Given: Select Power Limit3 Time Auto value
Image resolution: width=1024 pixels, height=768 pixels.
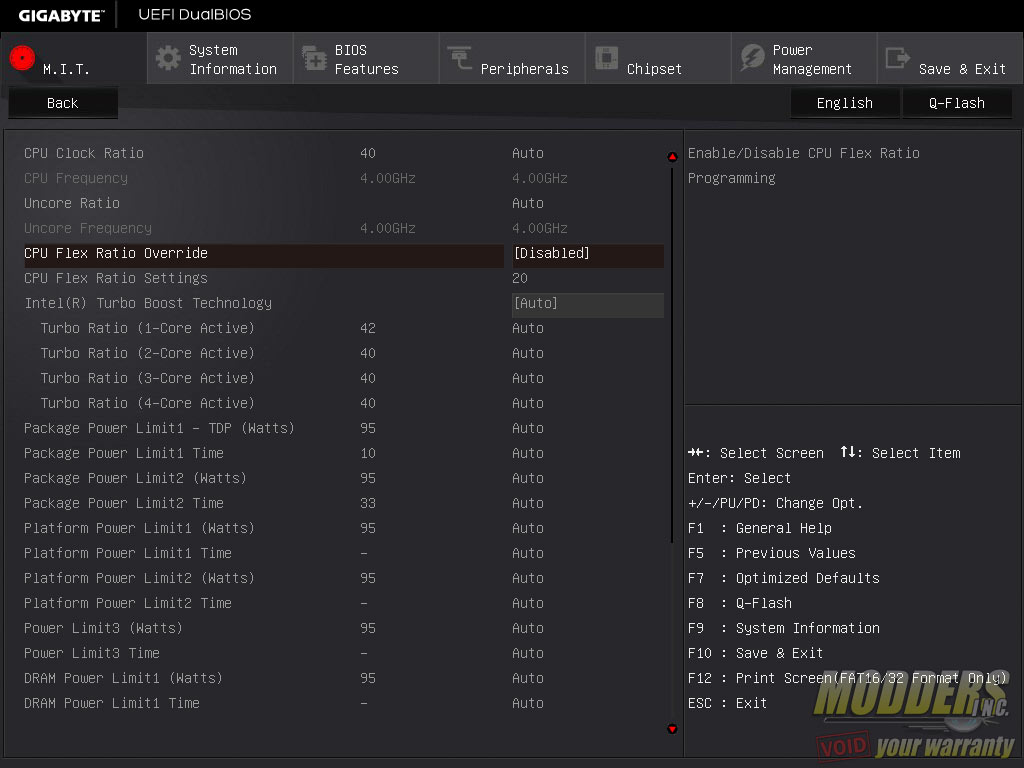Looking at the screenshot, I should (x=528, y=654).
